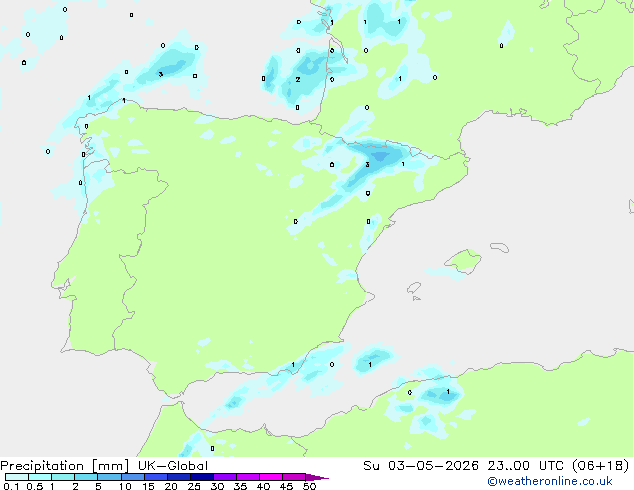The width and height of the screenshot is (634, 490).
Task: Click the '23:00 UTC' time text
Action: click(525, 466)
